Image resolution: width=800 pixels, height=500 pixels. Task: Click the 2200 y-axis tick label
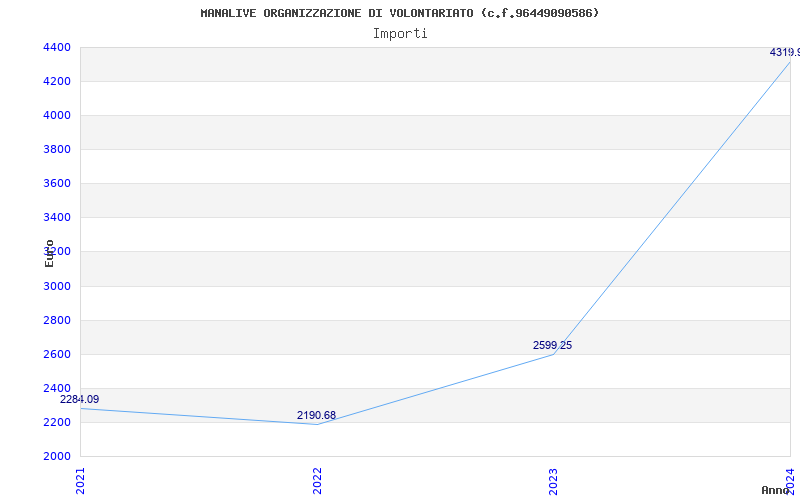click(x=57, y=422)
